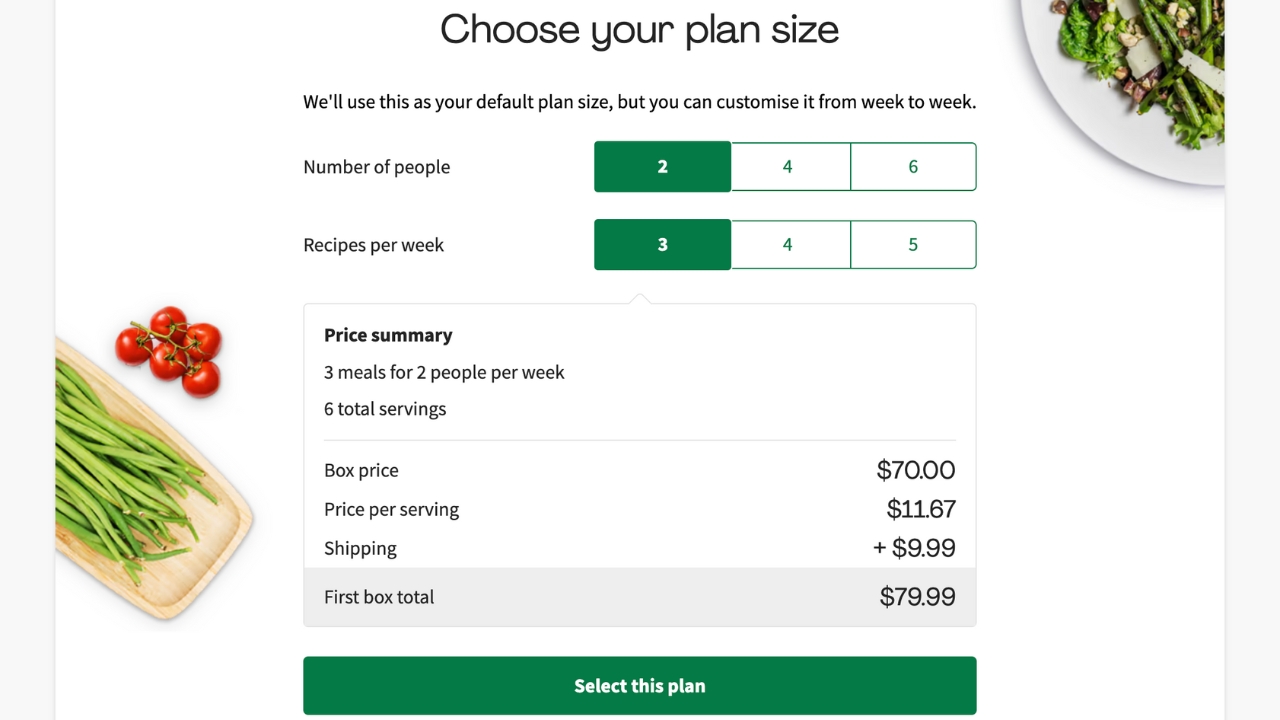Click the "6 total servings" text

click(x=384, y=409)
